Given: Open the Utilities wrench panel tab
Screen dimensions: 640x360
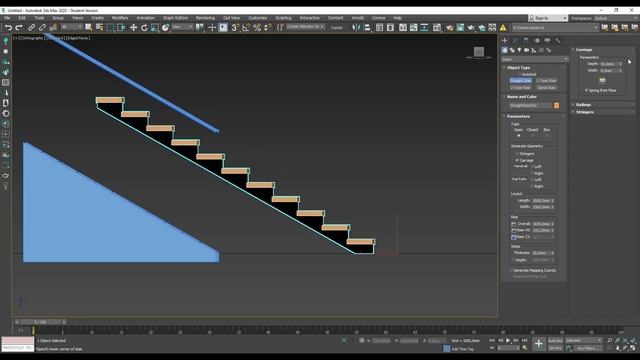Looking at the screenshot, I should tap(558, 40).
